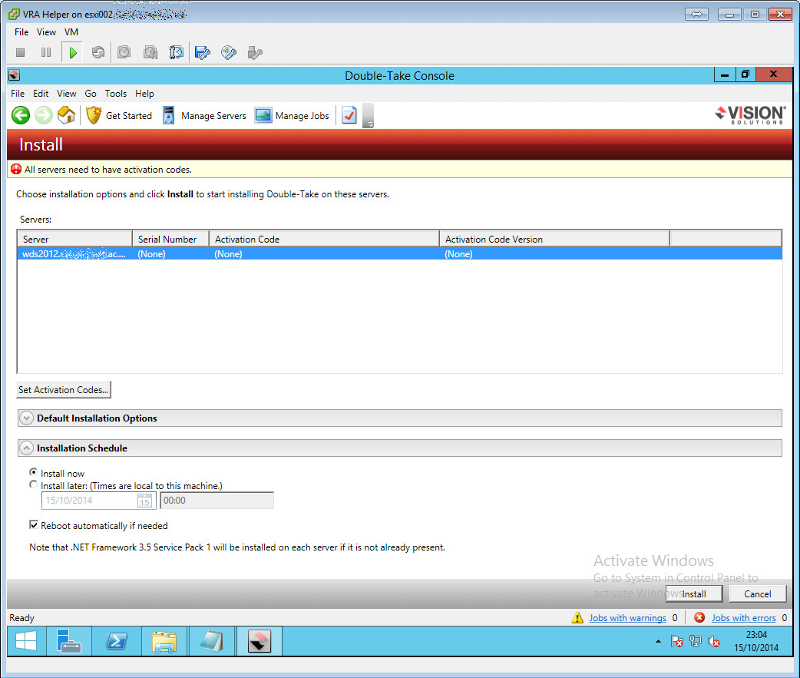Open the VM menu
This screenshot has height=678, width=800.
(x=71, y=32)
